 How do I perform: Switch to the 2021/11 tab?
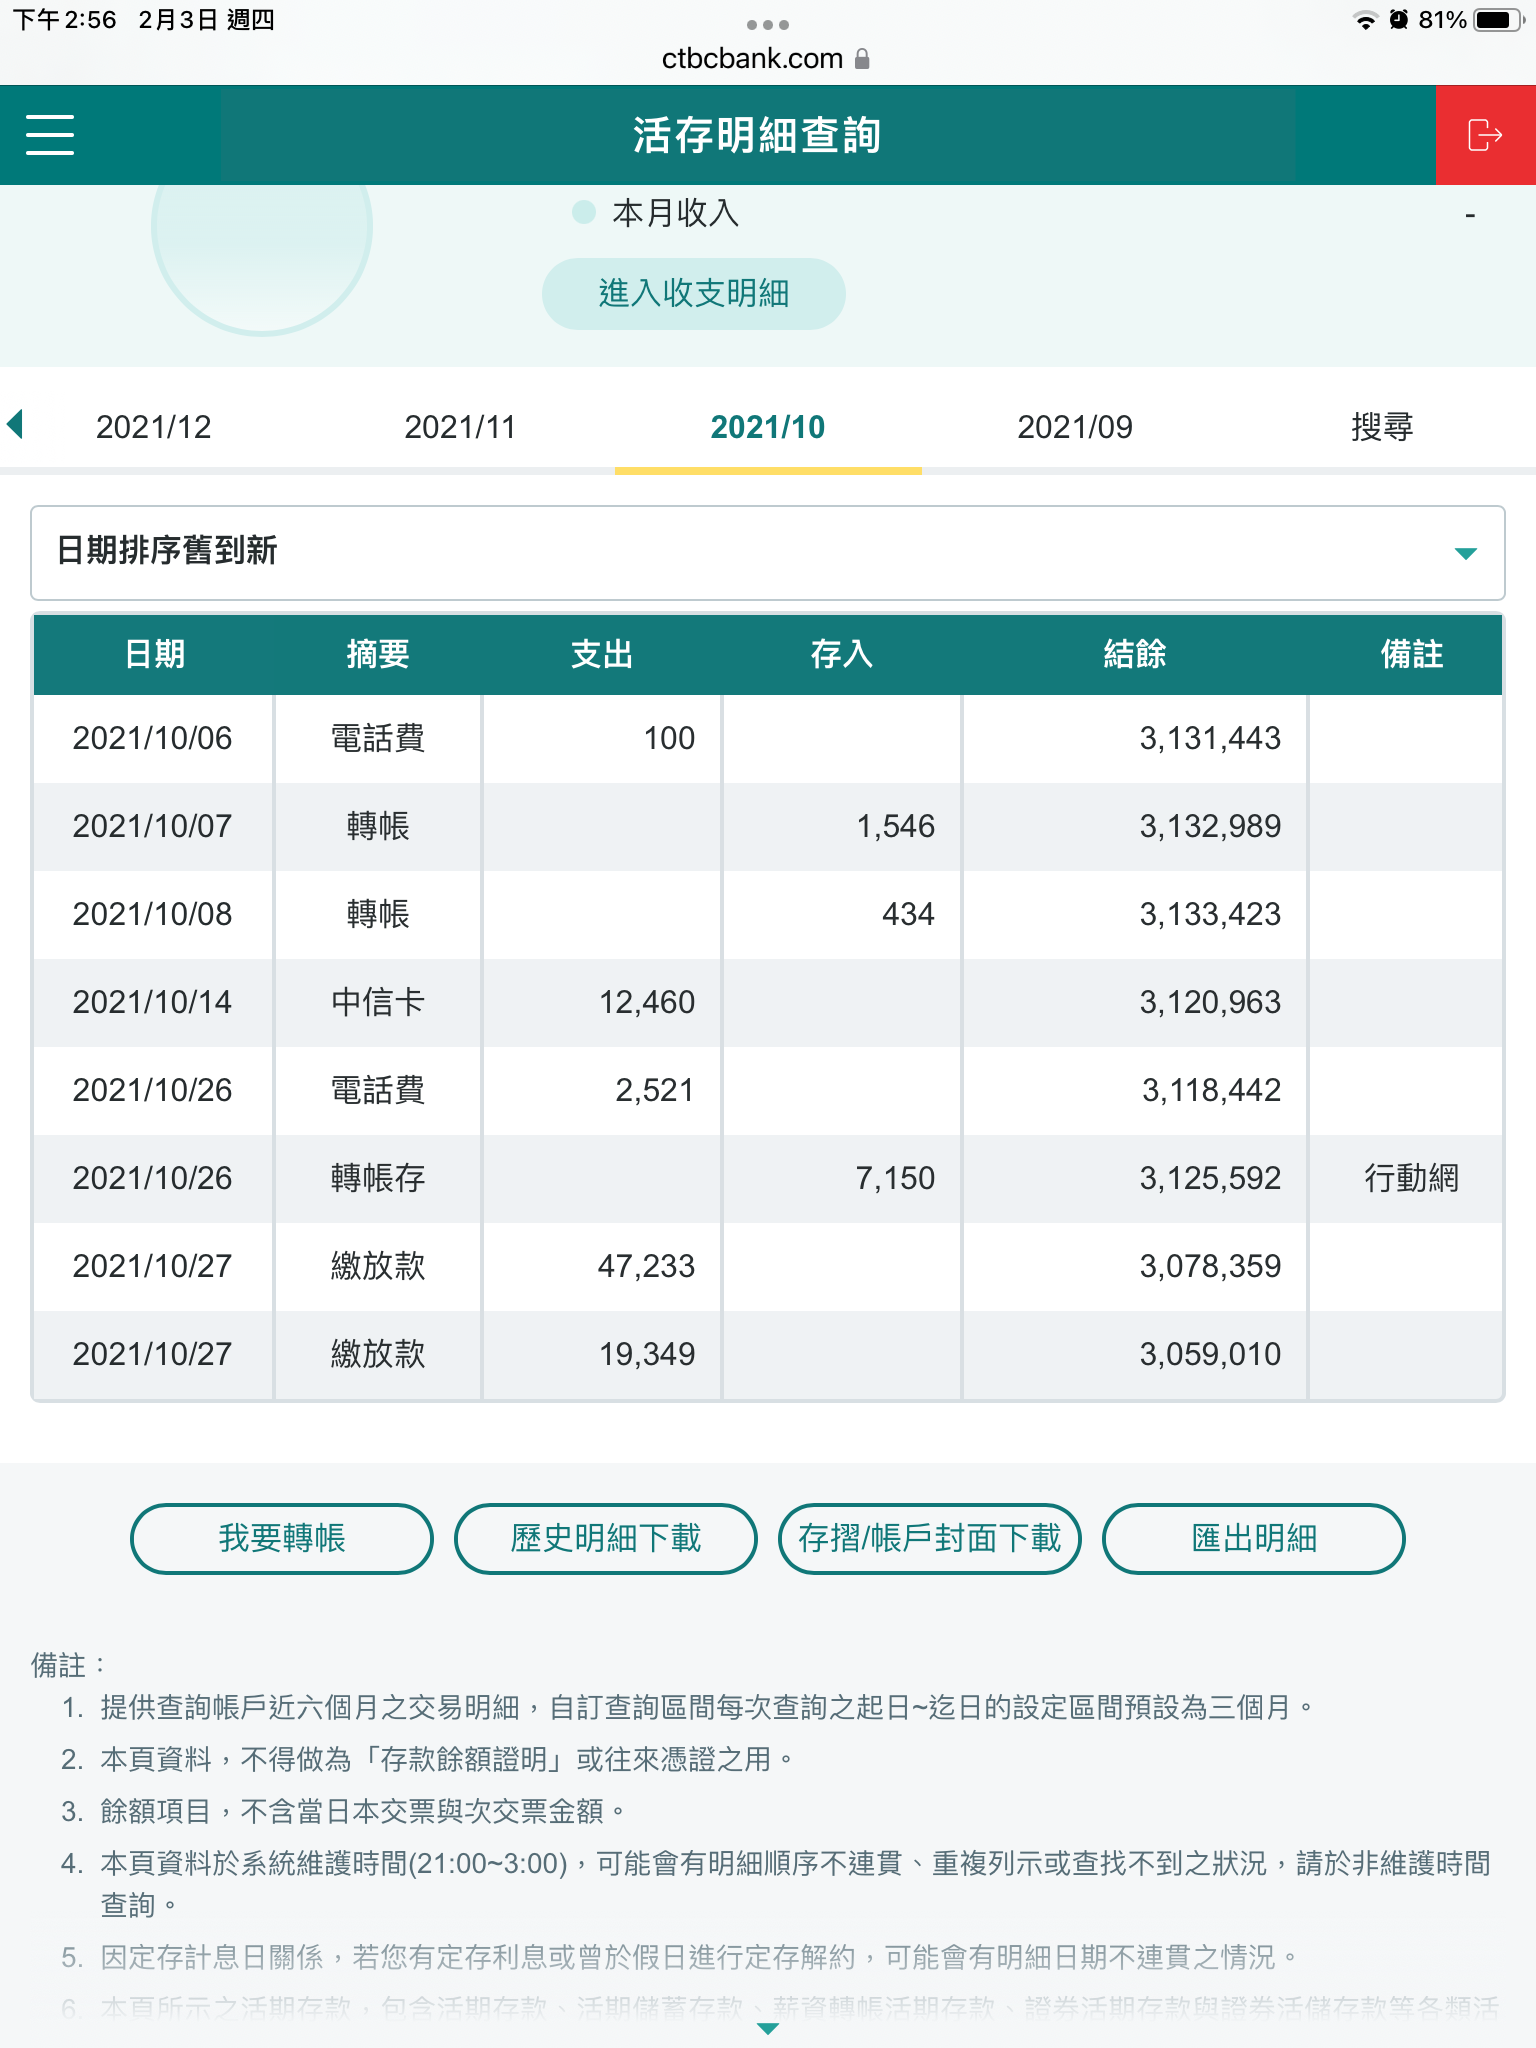tap(460, 427)
